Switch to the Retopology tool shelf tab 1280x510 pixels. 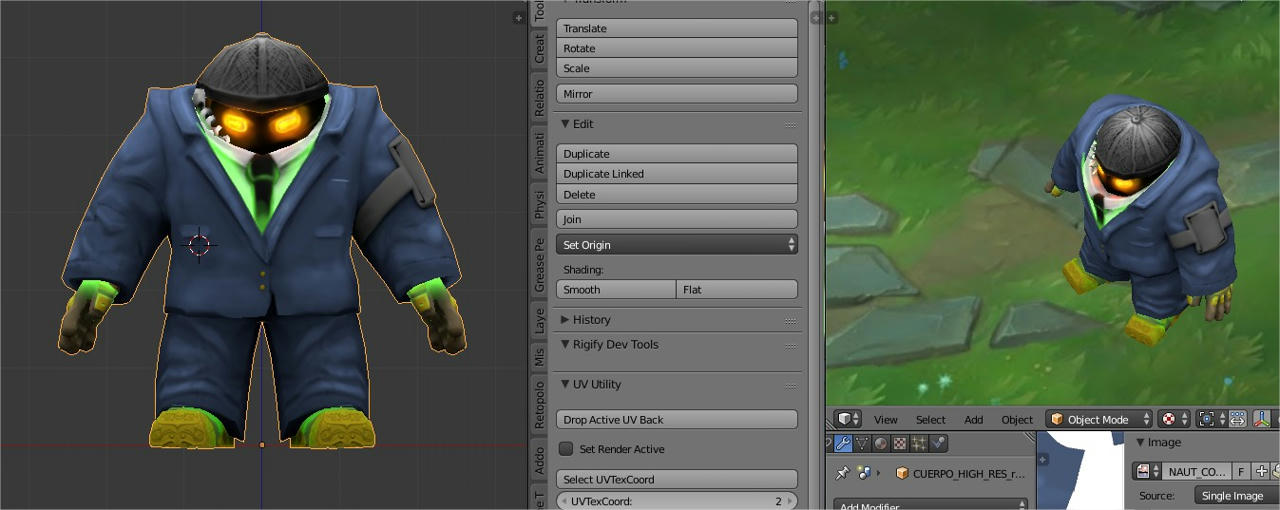tap(539, 405)
